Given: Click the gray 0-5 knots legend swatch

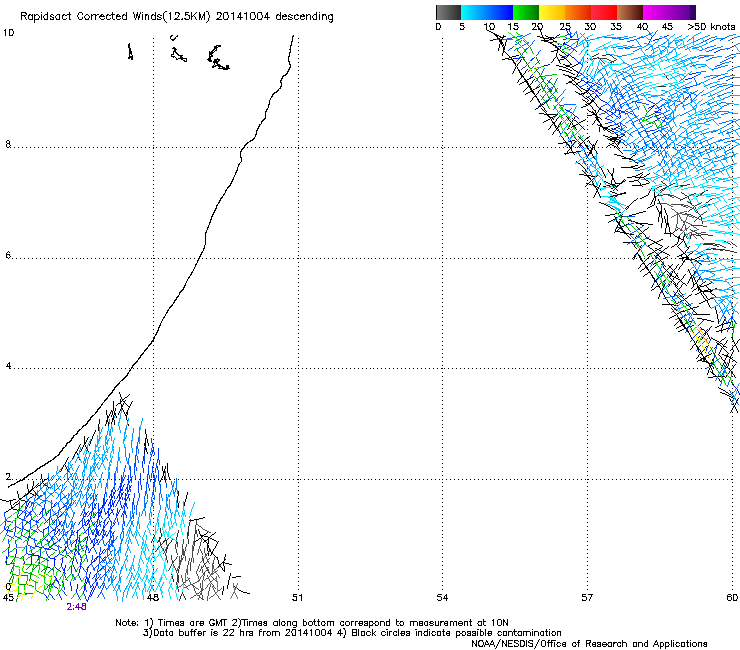Looking at the screenshot, I should [x=448, y=12].
